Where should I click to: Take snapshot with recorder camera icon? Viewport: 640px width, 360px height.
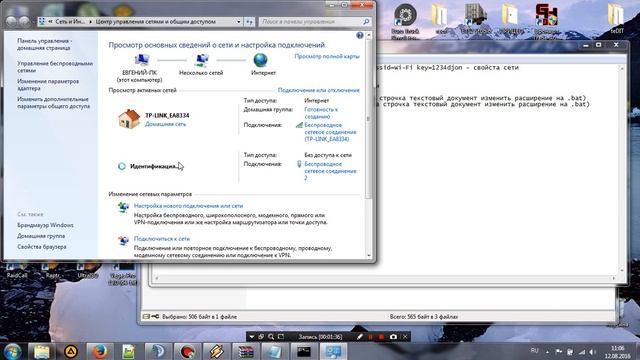(x=393, y=337)
